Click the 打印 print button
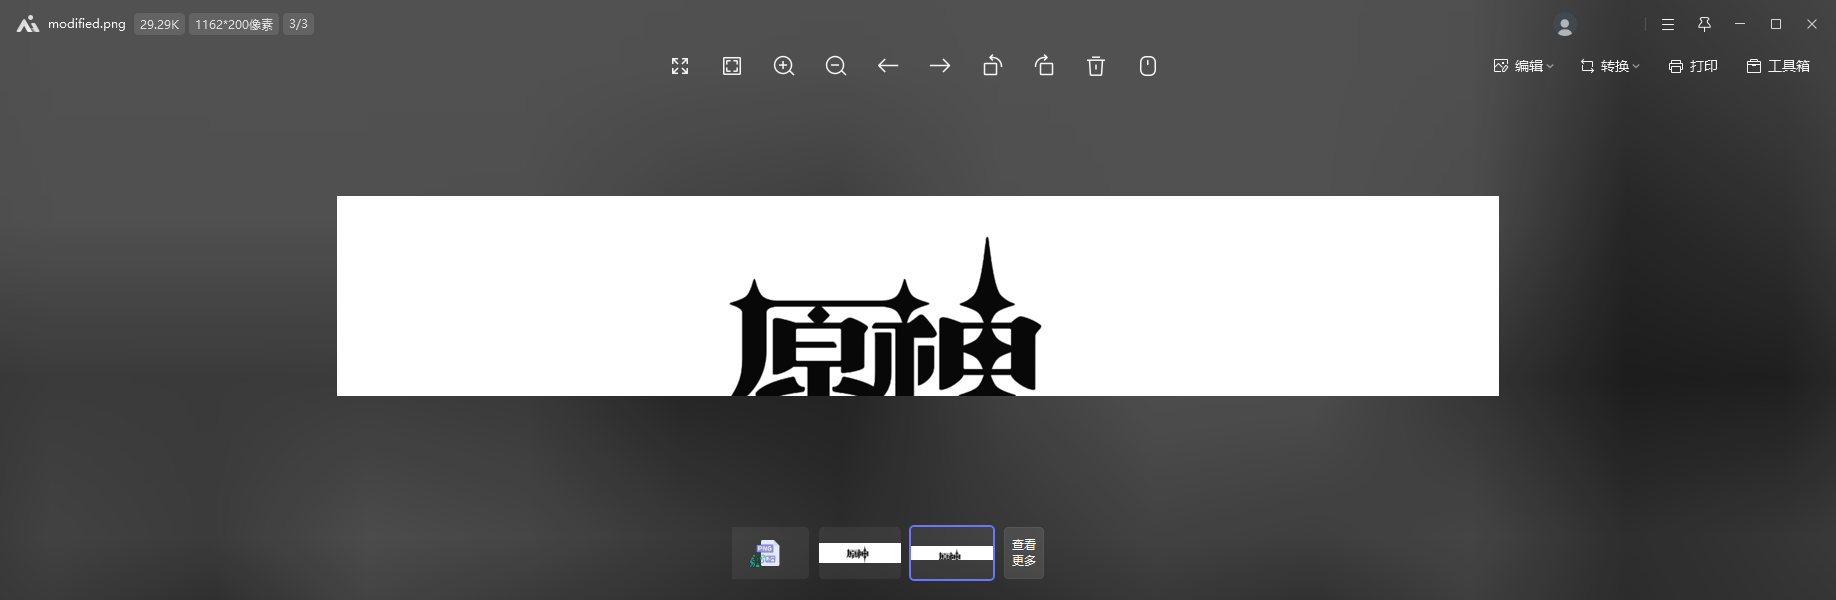 click(1693, 66)
